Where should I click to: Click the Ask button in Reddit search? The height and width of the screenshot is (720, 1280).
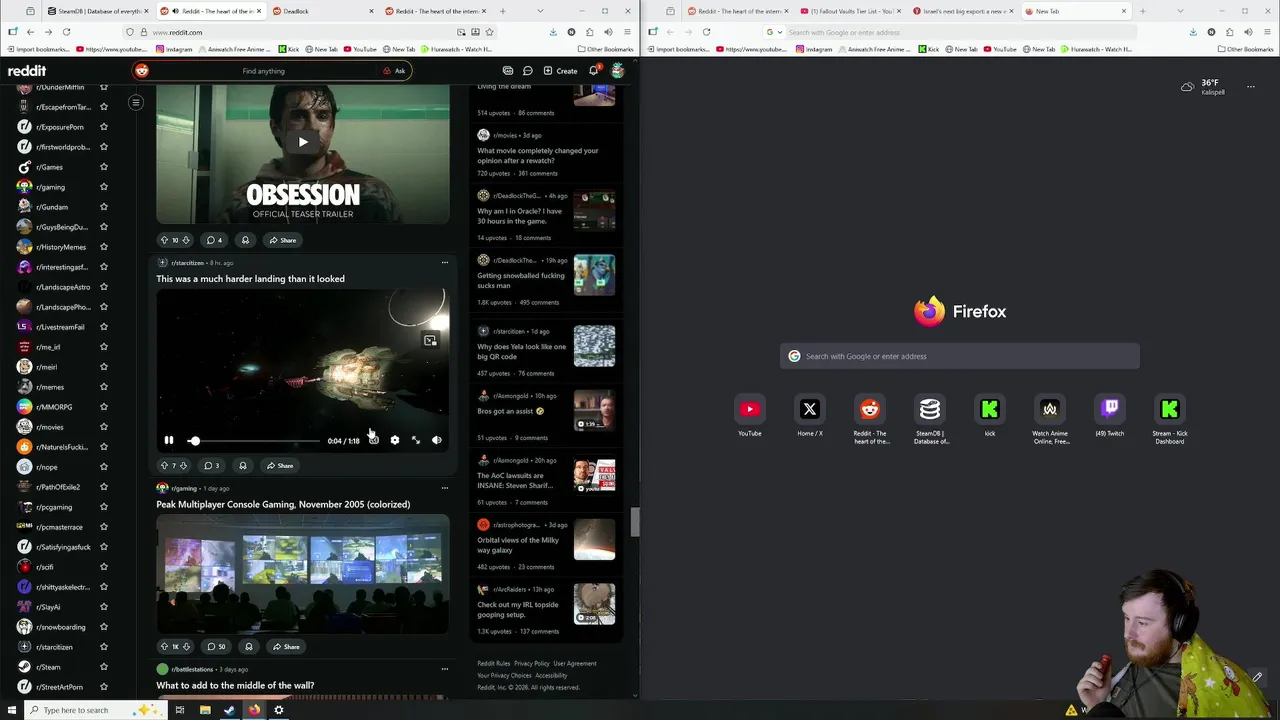394,71
